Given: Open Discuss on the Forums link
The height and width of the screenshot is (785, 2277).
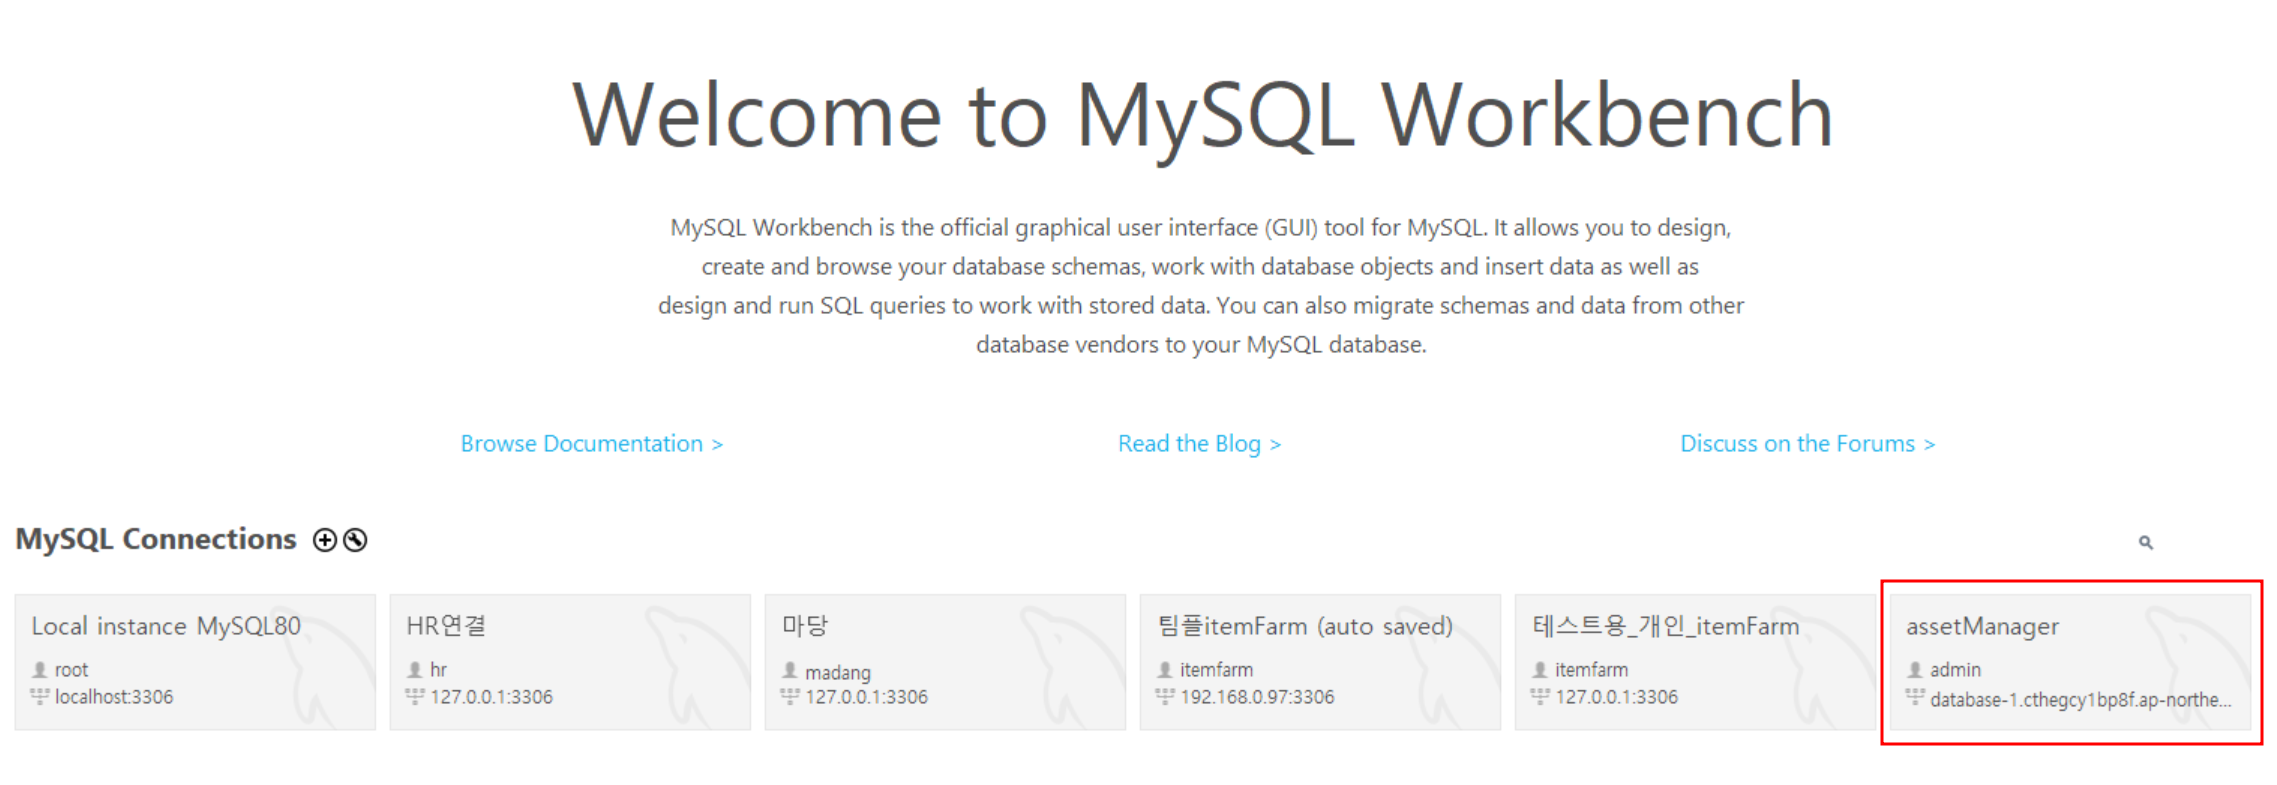Looking at the screenshot, I should pyautogui.click(x=1807, y=443).
